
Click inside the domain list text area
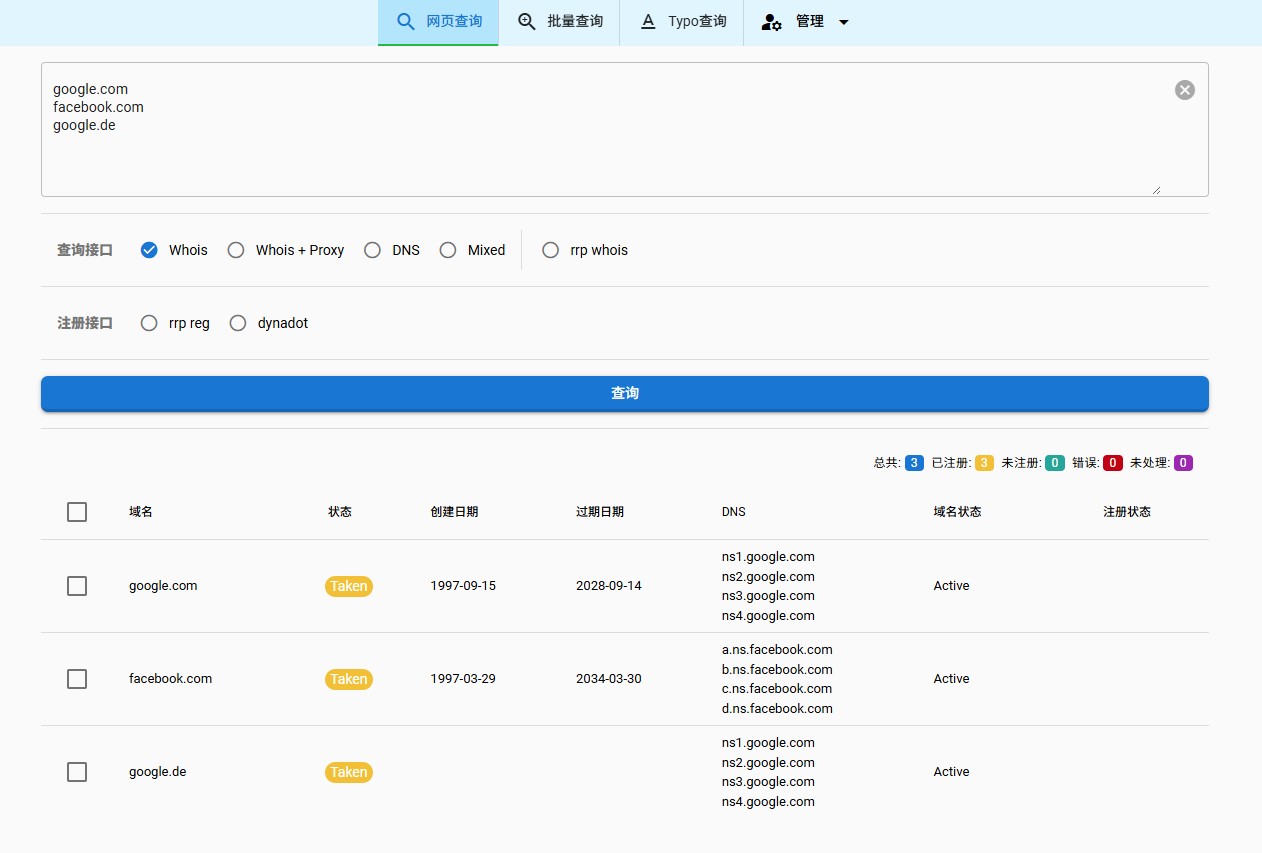(x=625, y=129)
